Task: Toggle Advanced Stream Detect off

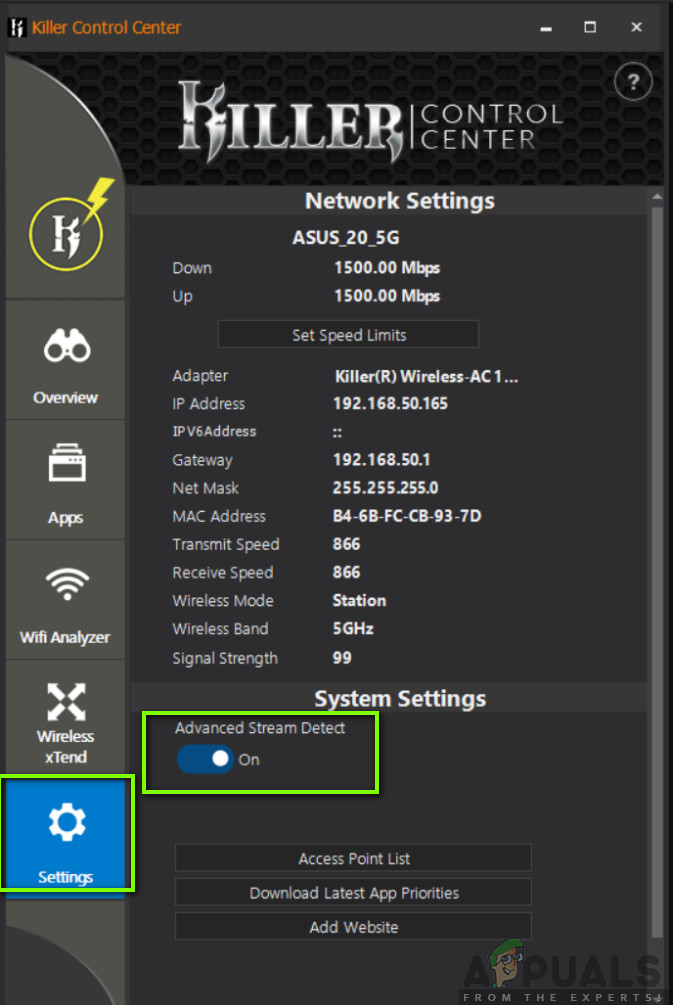Action: [205, 759]
